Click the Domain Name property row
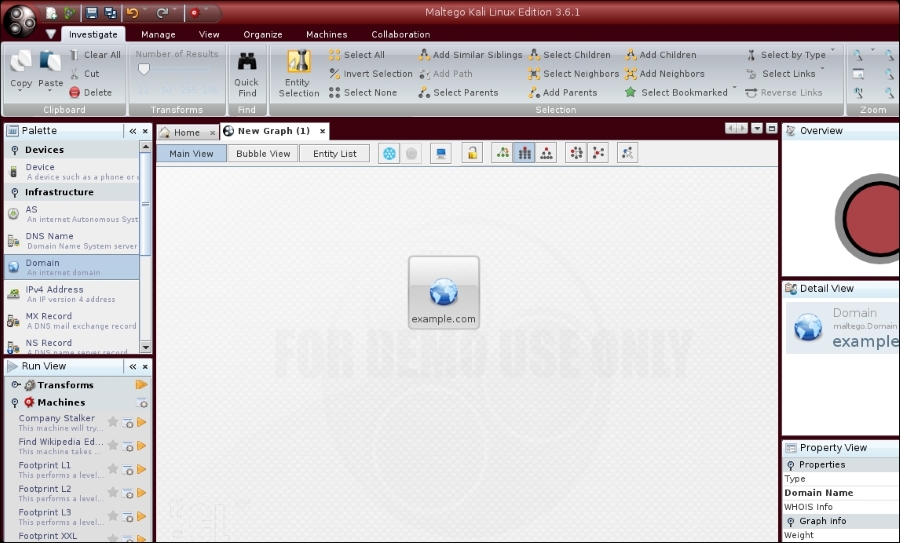This screenshot has height=543, width=900. (841, 492)
